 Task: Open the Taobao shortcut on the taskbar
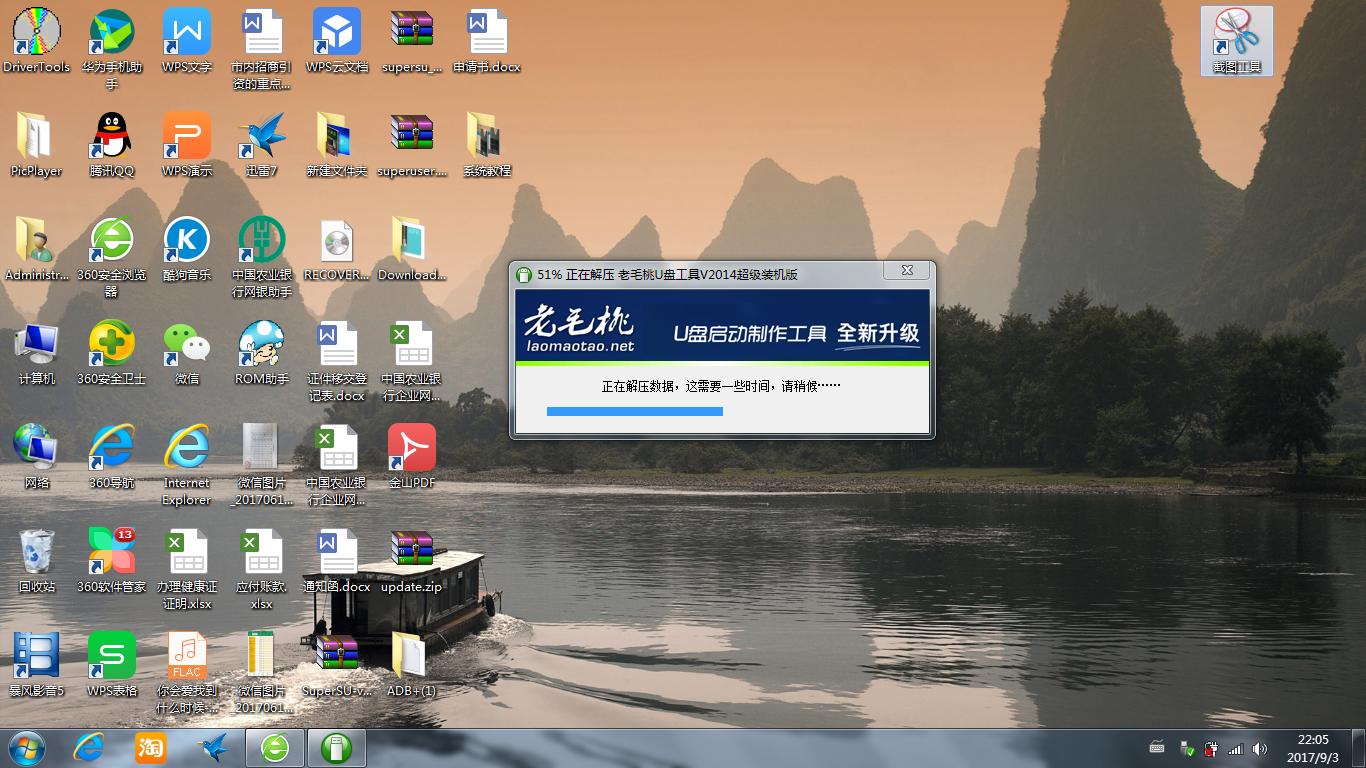point(150,747)
